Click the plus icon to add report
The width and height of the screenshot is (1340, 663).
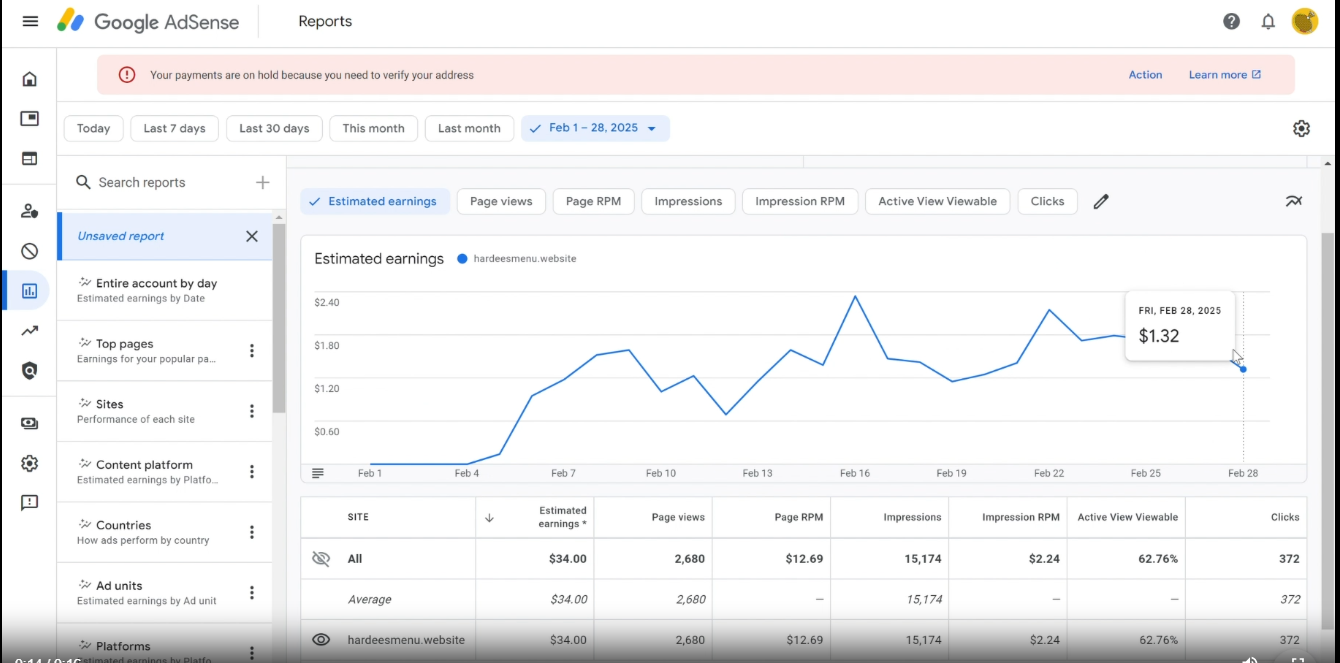tap(263, 182)
